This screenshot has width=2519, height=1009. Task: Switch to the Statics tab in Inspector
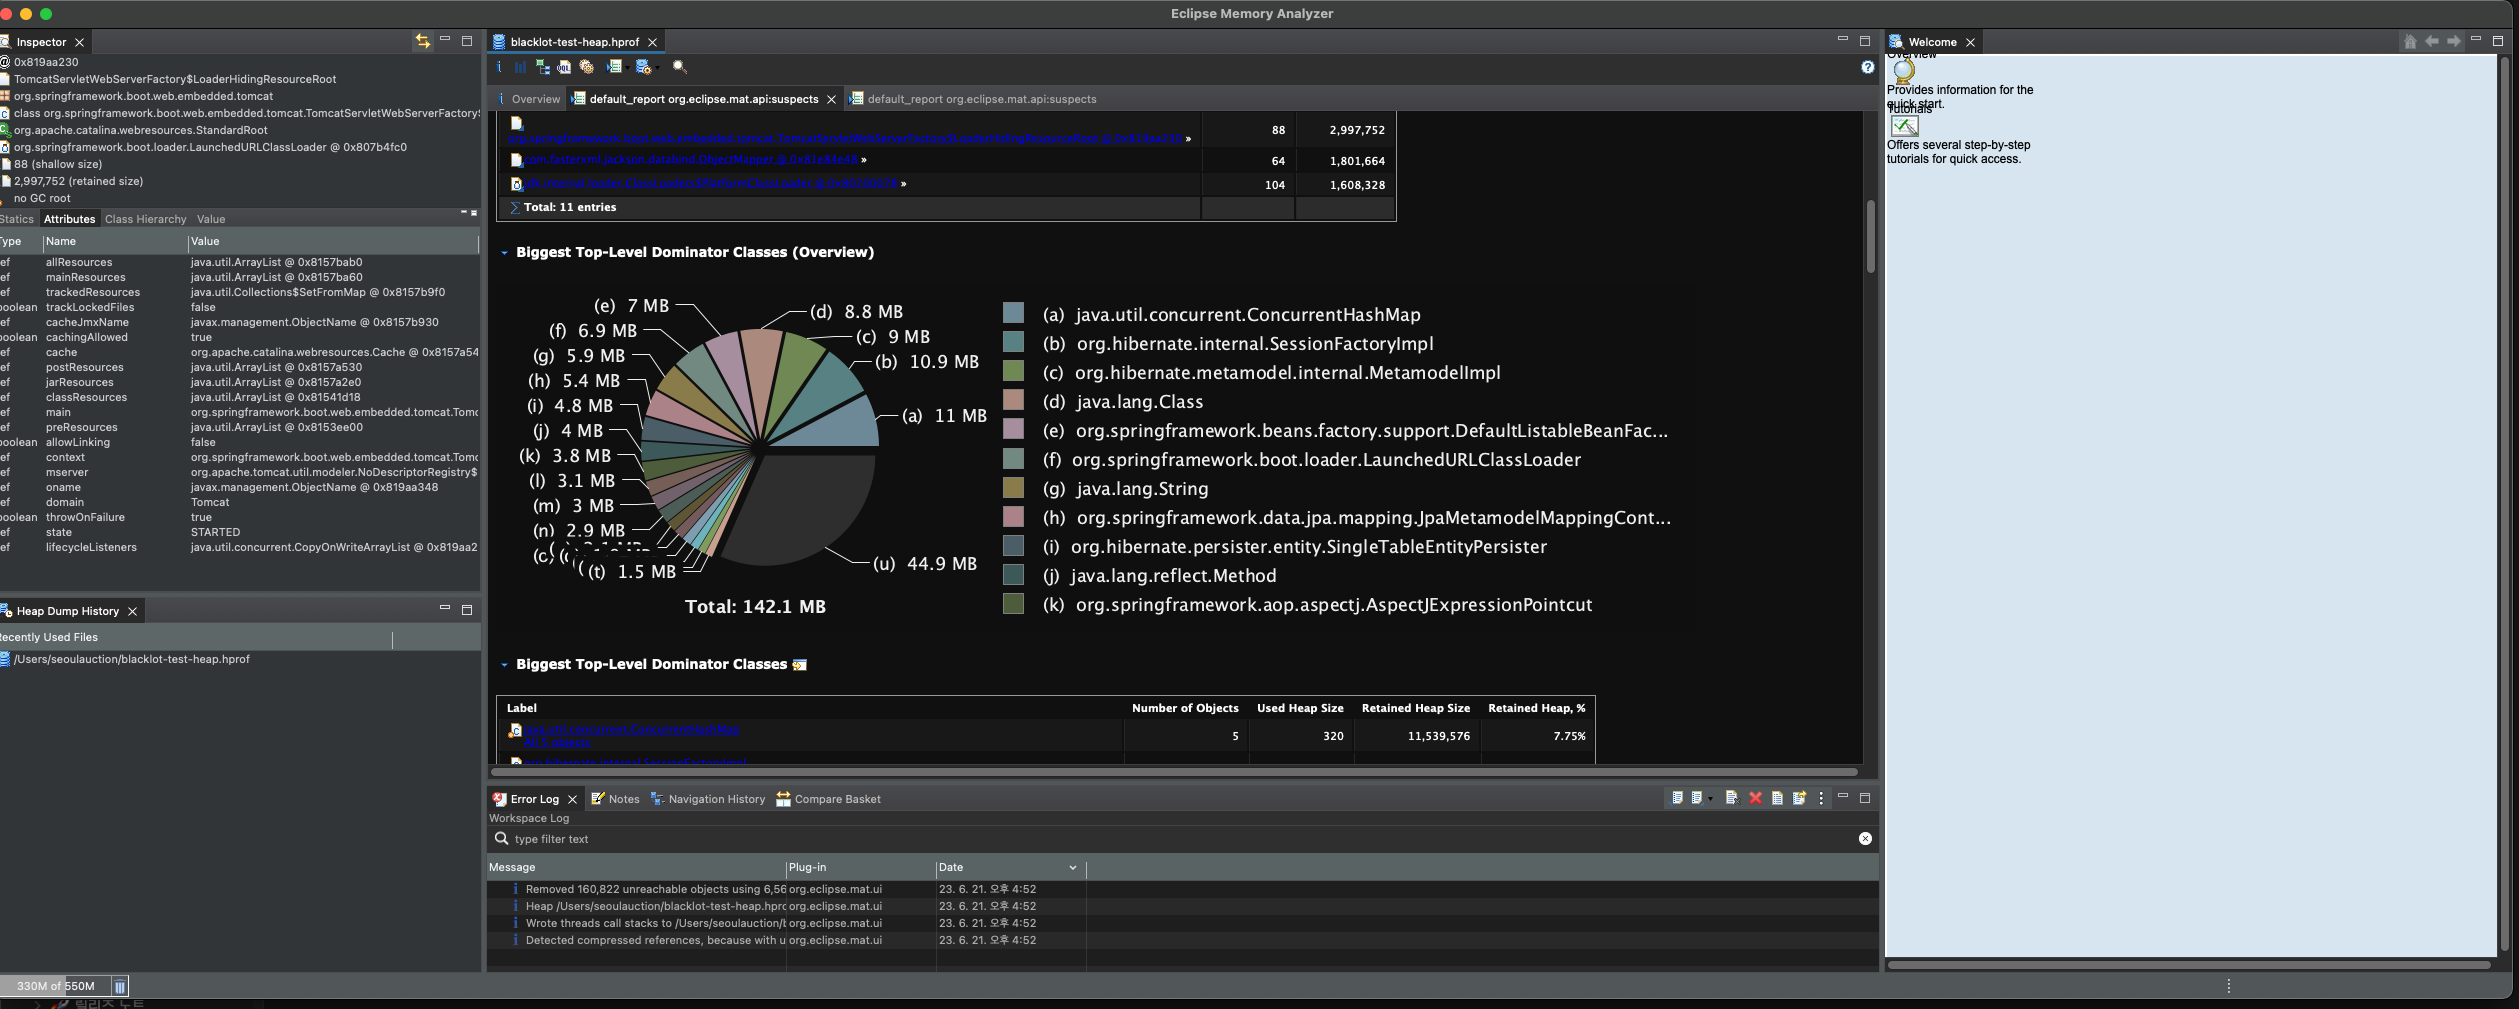(17, 219)
